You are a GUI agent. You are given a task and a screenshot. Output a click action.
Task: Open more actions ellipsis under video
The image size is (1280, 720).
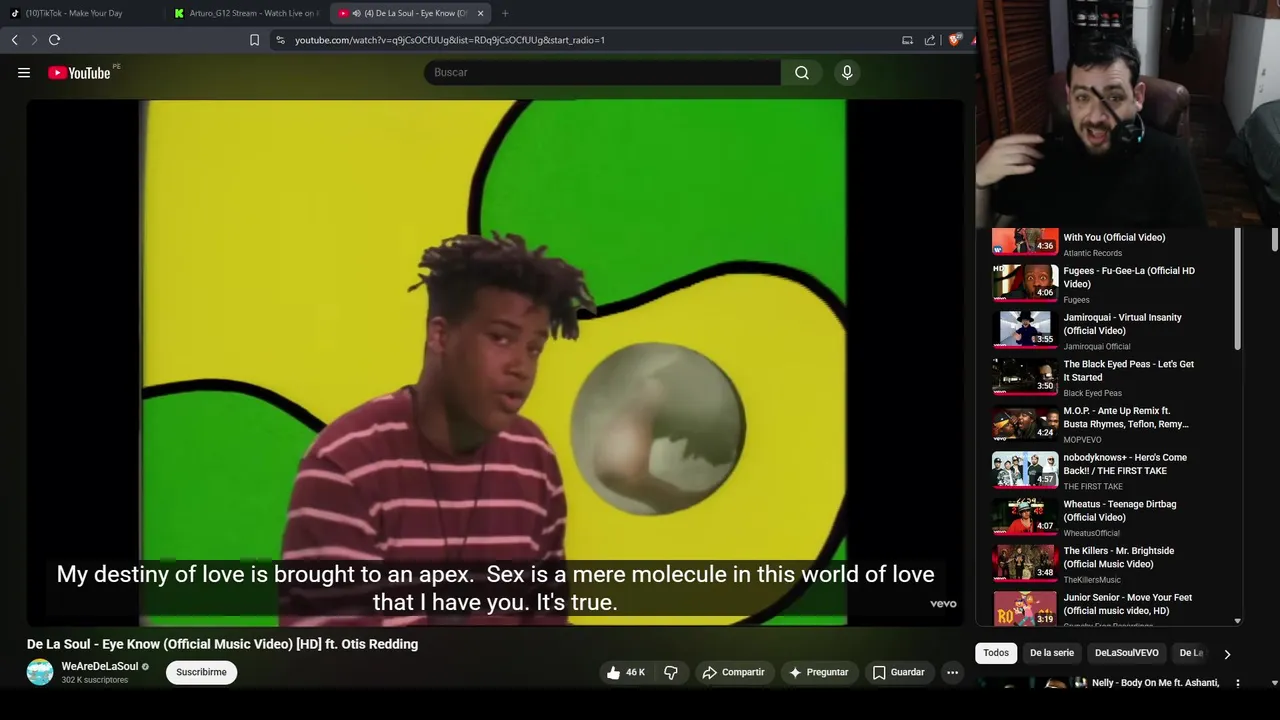[x=952, y=672]
